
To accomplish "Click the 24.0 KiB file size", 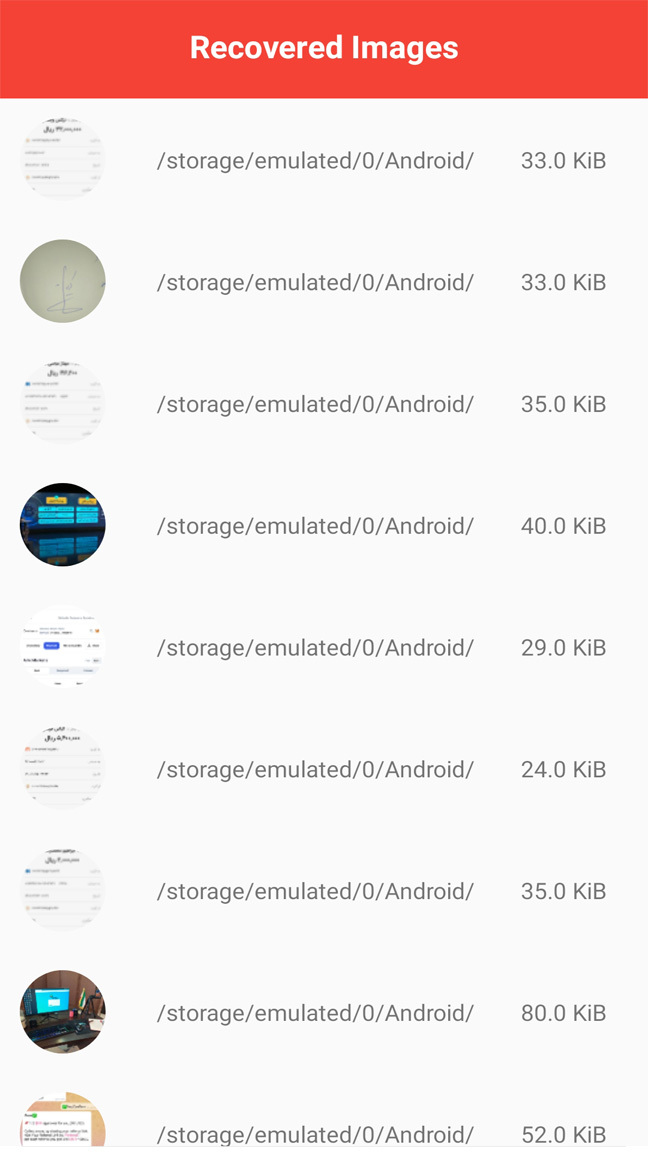I will (564, 770).
